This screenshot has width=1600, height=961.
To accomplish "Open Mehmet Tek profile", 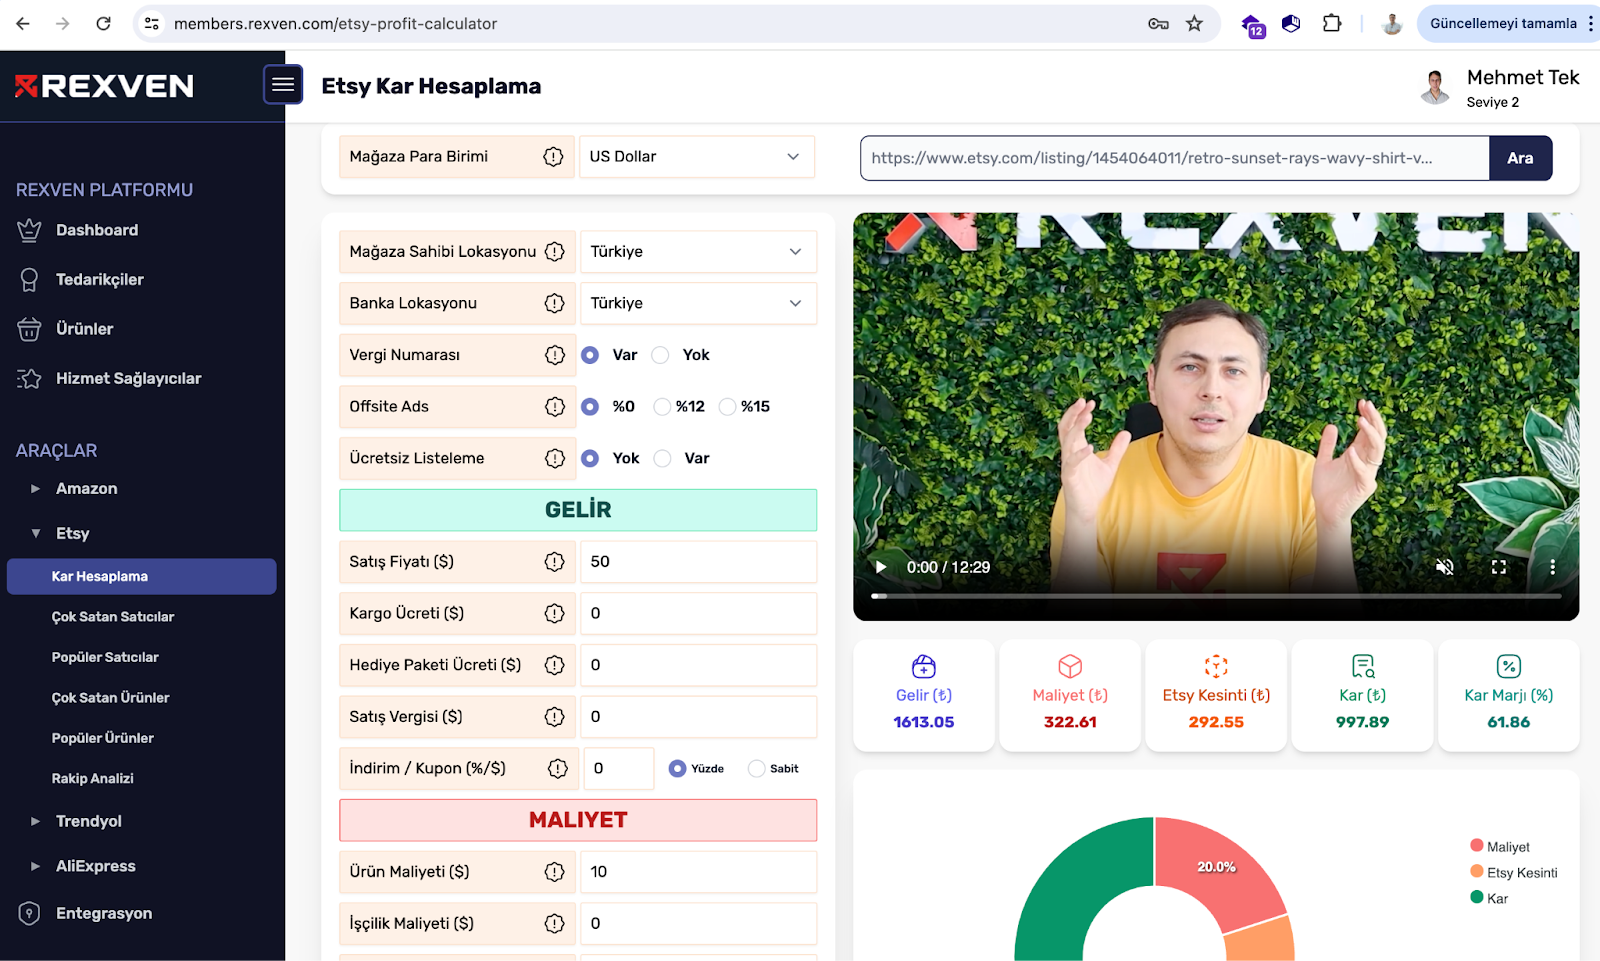I will coord(1499,87).
